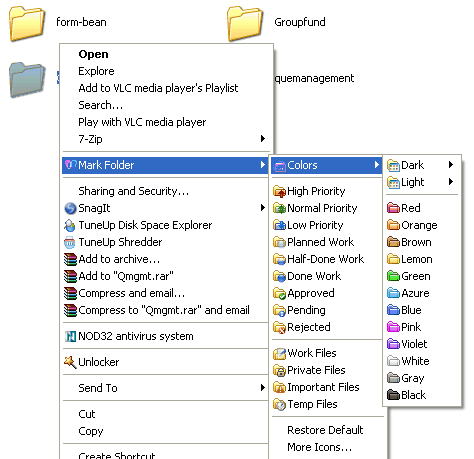474x459 pixels.
Task: Click the Unlocker wand icon
Action: pyautogui.click(x=70, y=362)
